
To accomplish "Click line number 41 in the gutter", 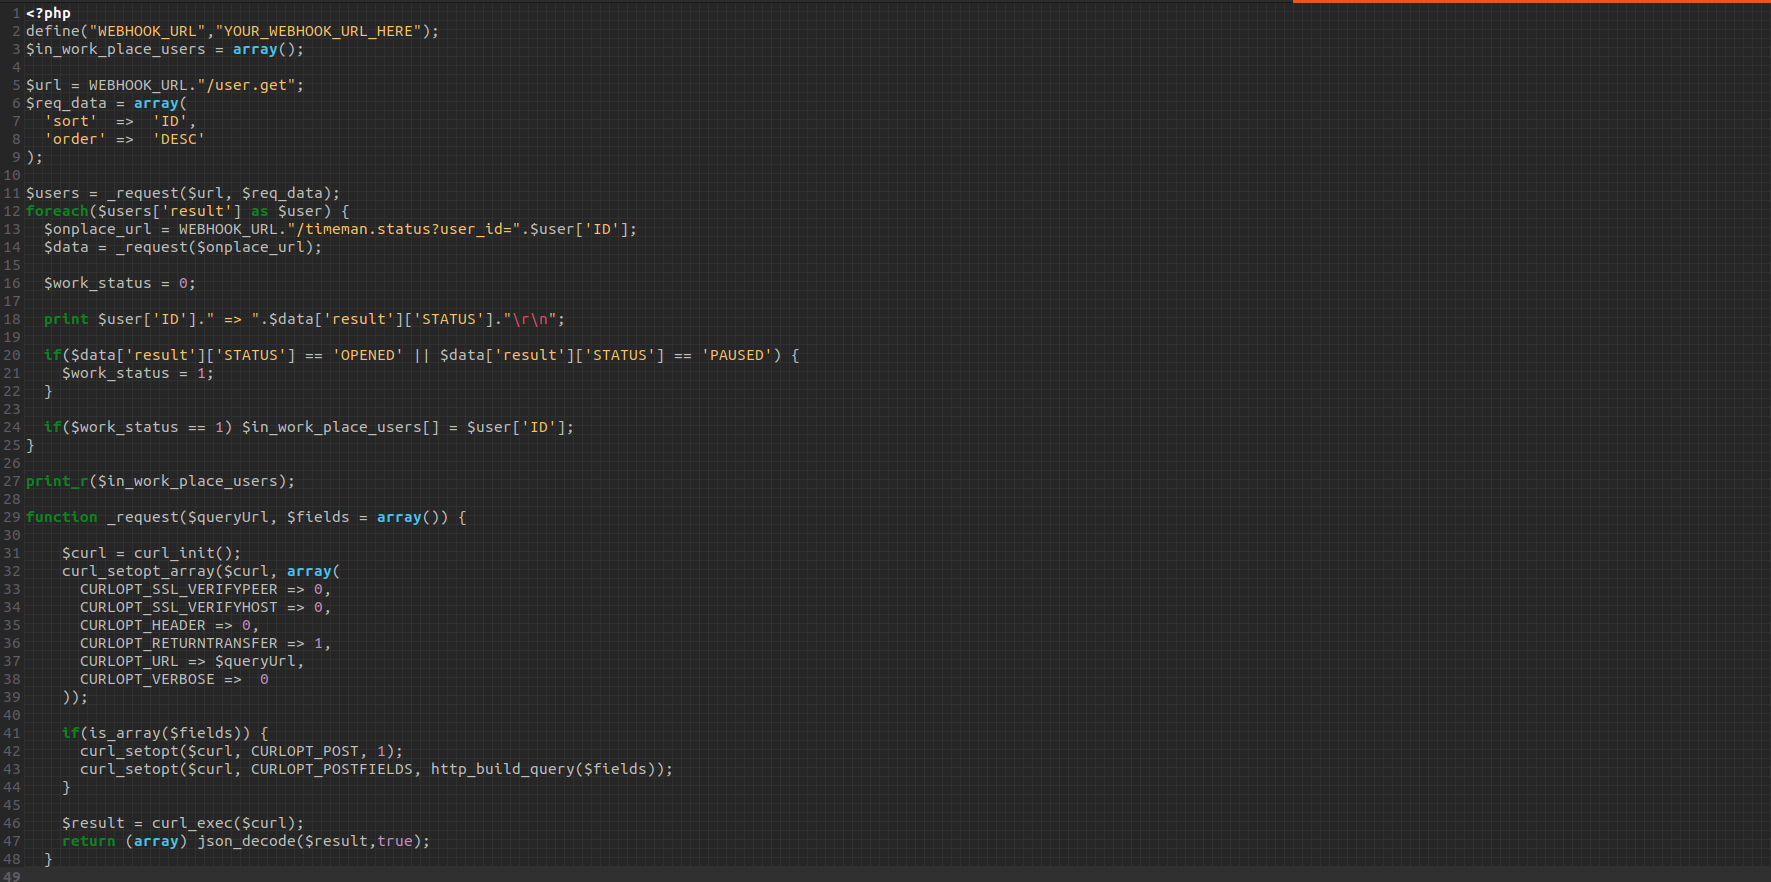I will pos(11,733).
